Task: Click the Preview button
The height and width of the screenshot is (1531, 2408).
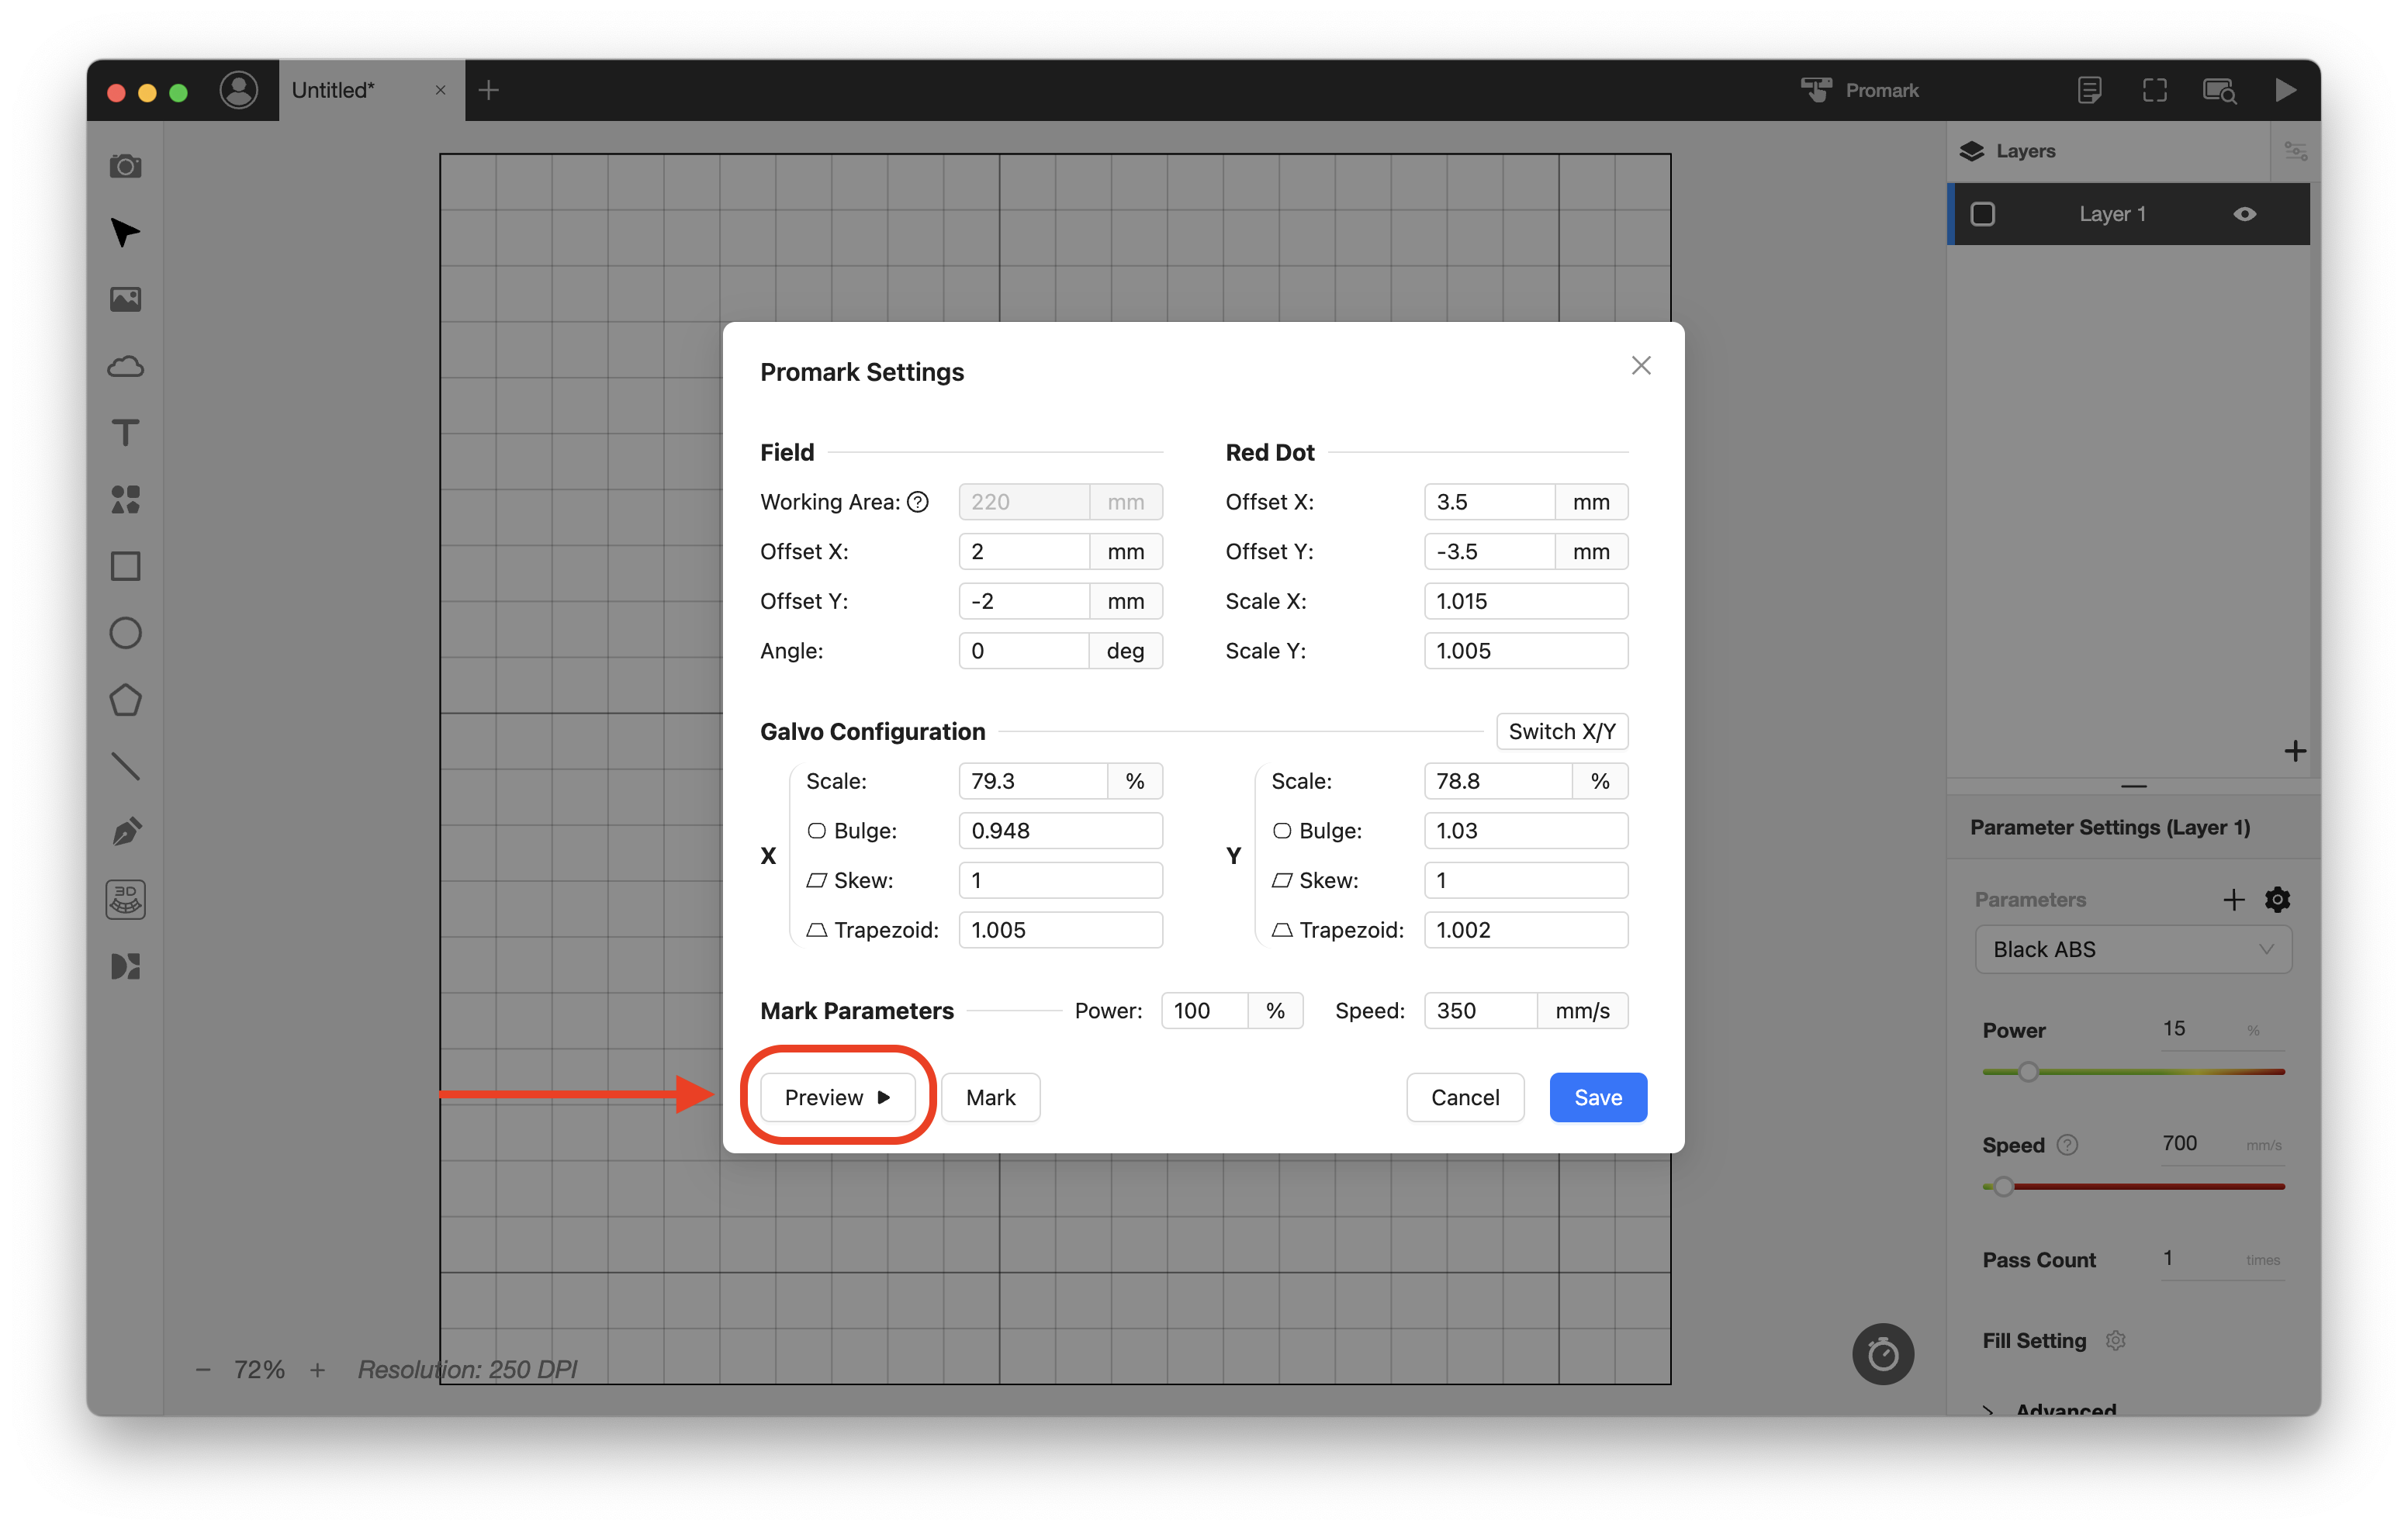Action: point(837,1097)
